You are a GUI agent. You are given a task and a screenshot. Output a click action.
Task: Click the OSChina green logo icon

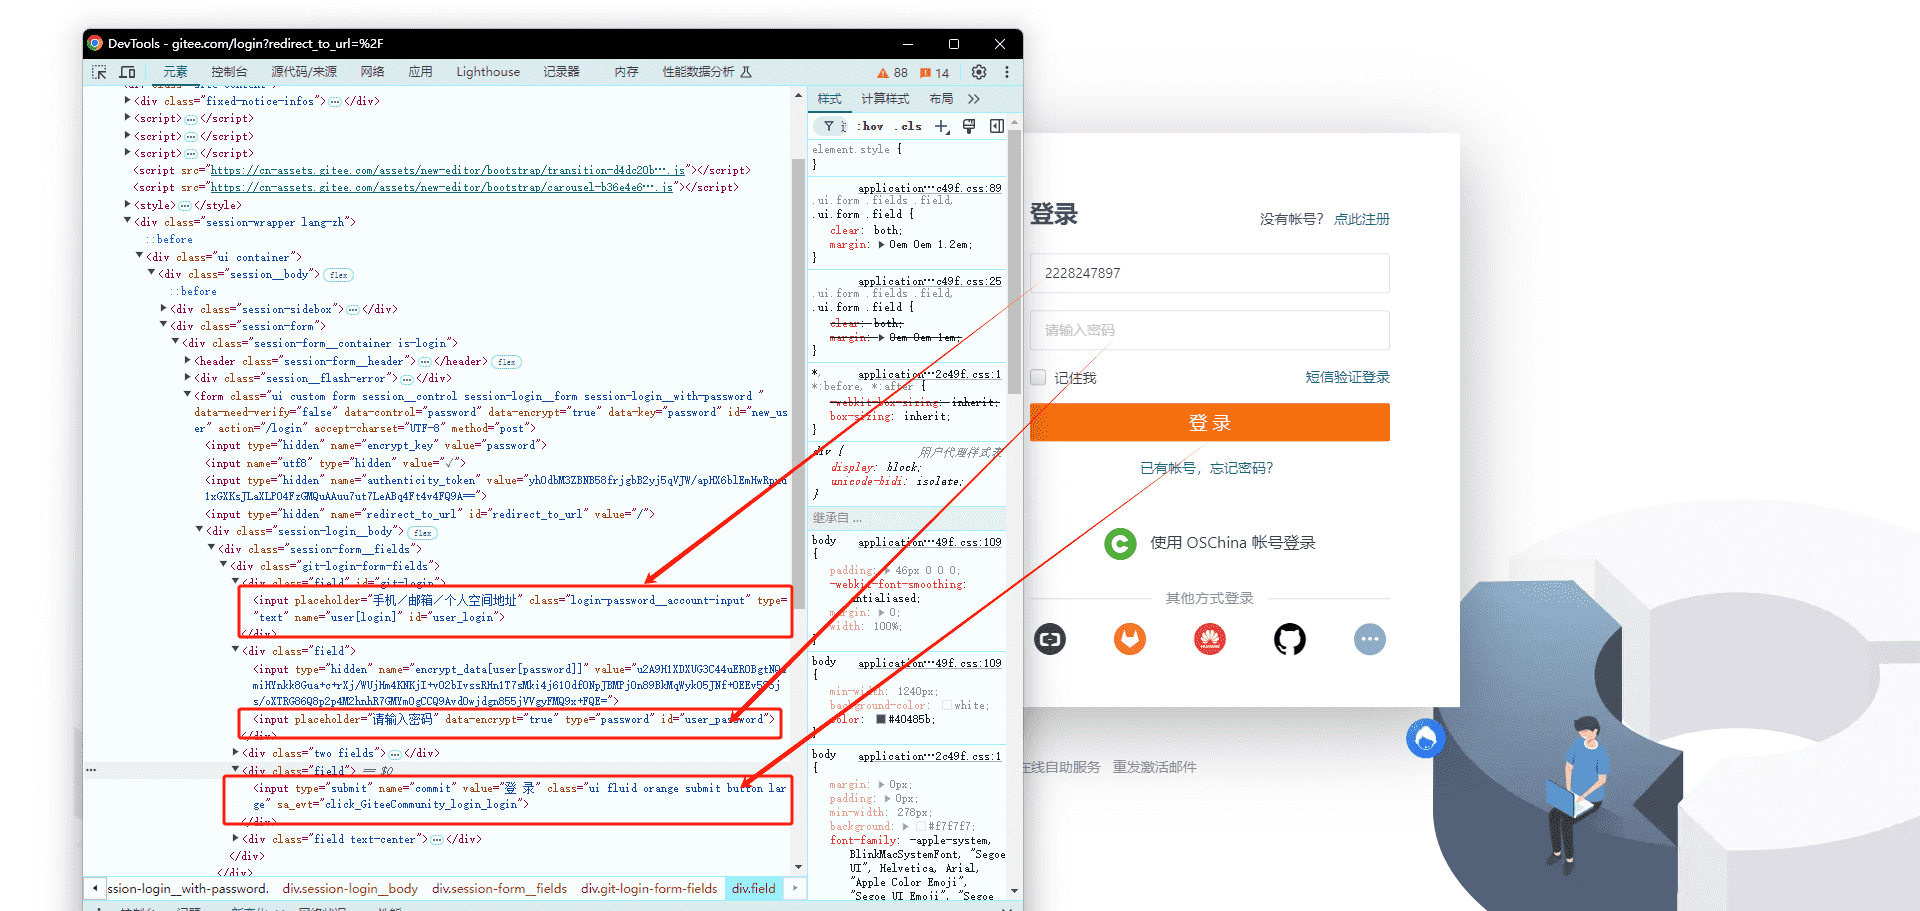click(x=1120, y=544)
